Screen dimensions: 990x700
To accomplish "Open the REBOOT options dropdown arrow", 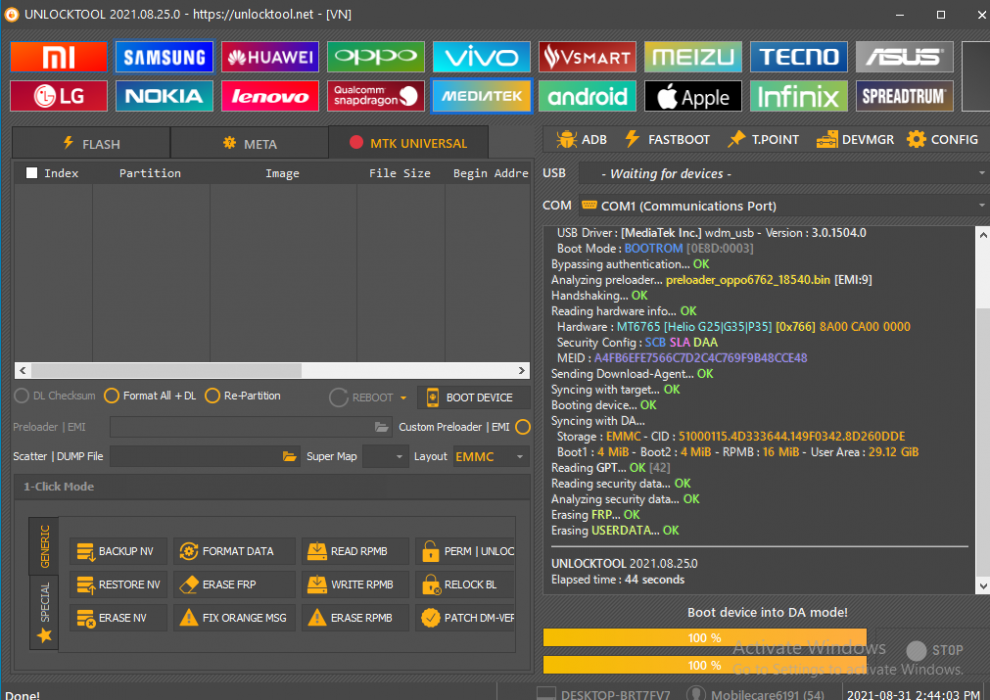I will (x=403, y=398).
